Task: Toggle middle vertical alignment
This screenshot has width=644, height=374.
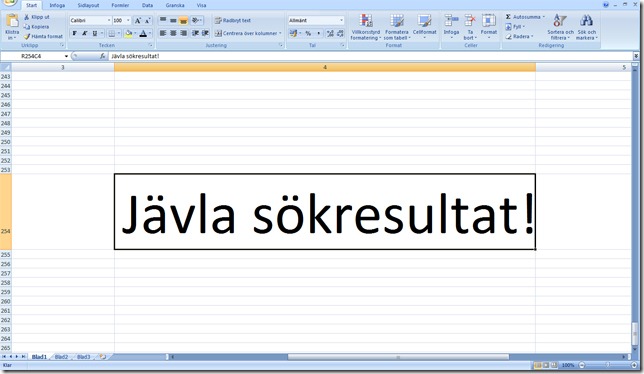Action: point(173,20)
